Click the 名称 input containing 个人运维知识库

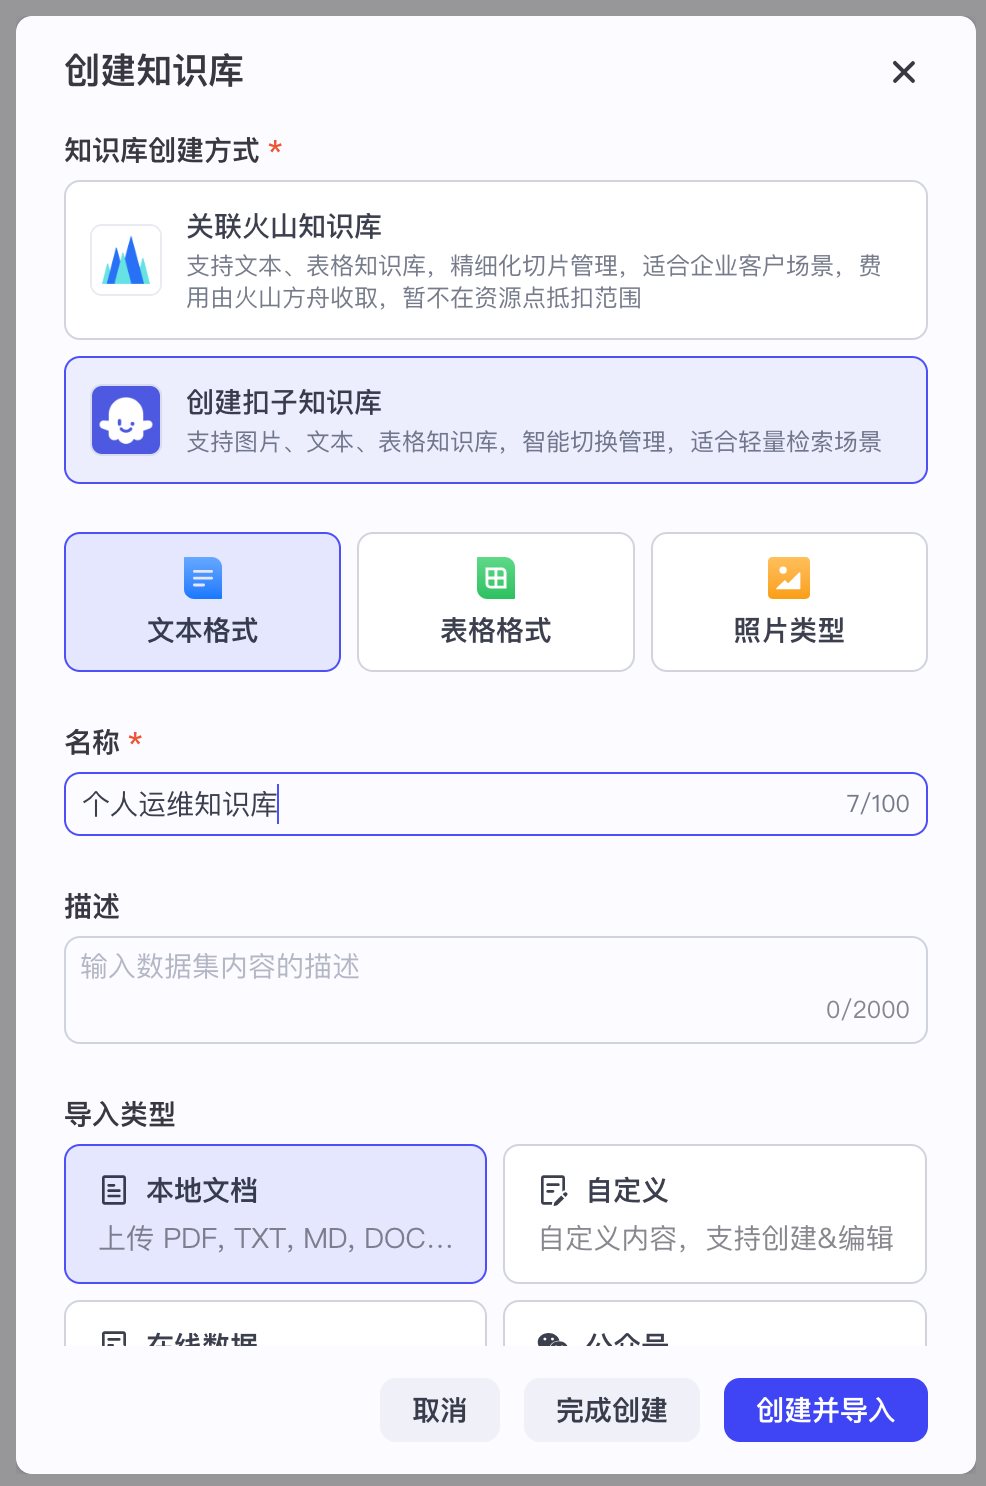click(496, 804)
